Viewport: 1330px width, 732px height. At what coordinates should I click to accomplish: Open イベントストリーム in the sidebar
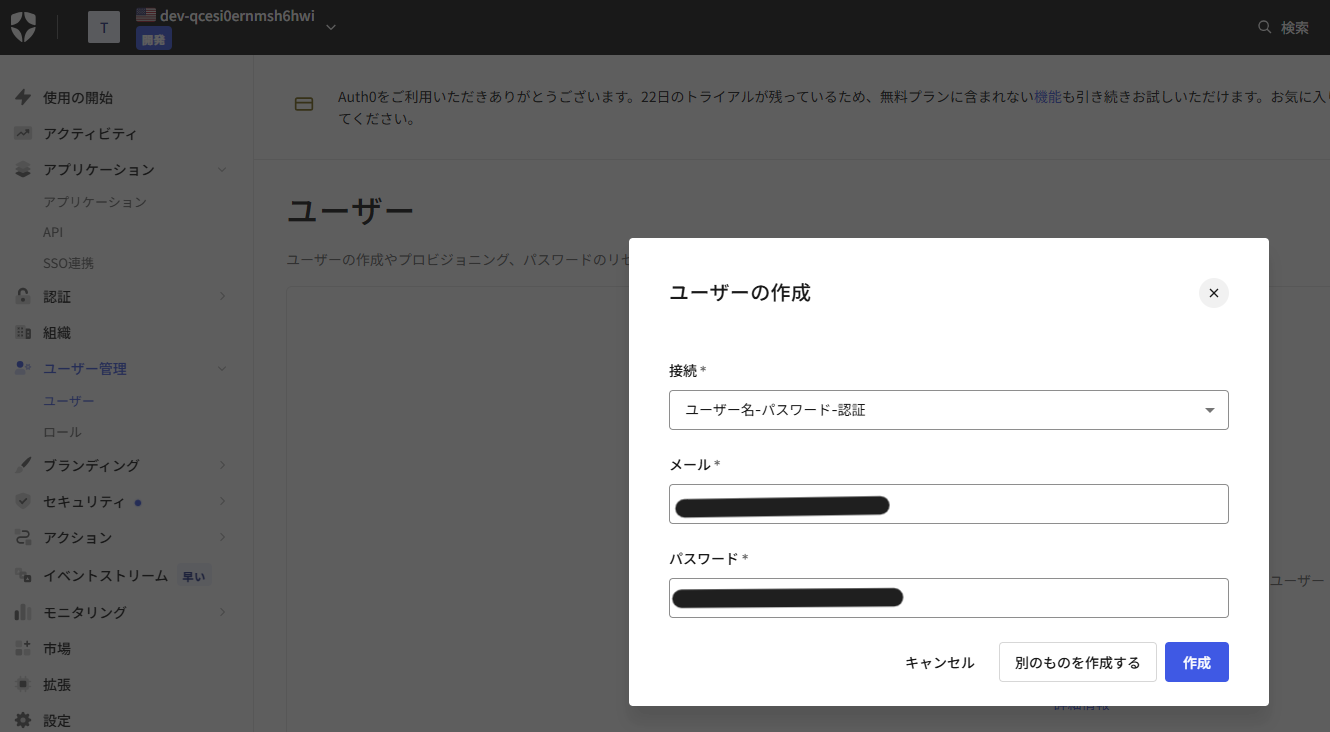click(105, 575)
